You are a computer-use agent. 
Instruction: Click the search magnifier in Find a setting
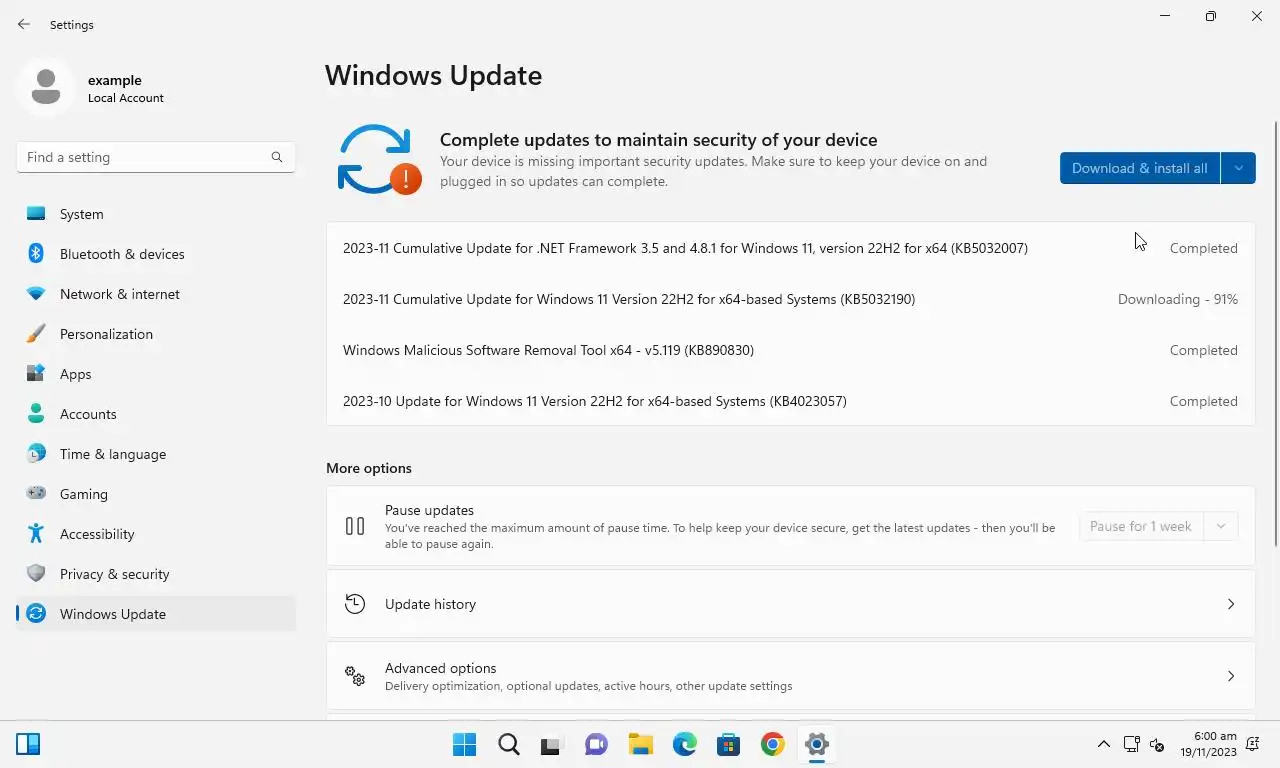(x=277, y=157)
